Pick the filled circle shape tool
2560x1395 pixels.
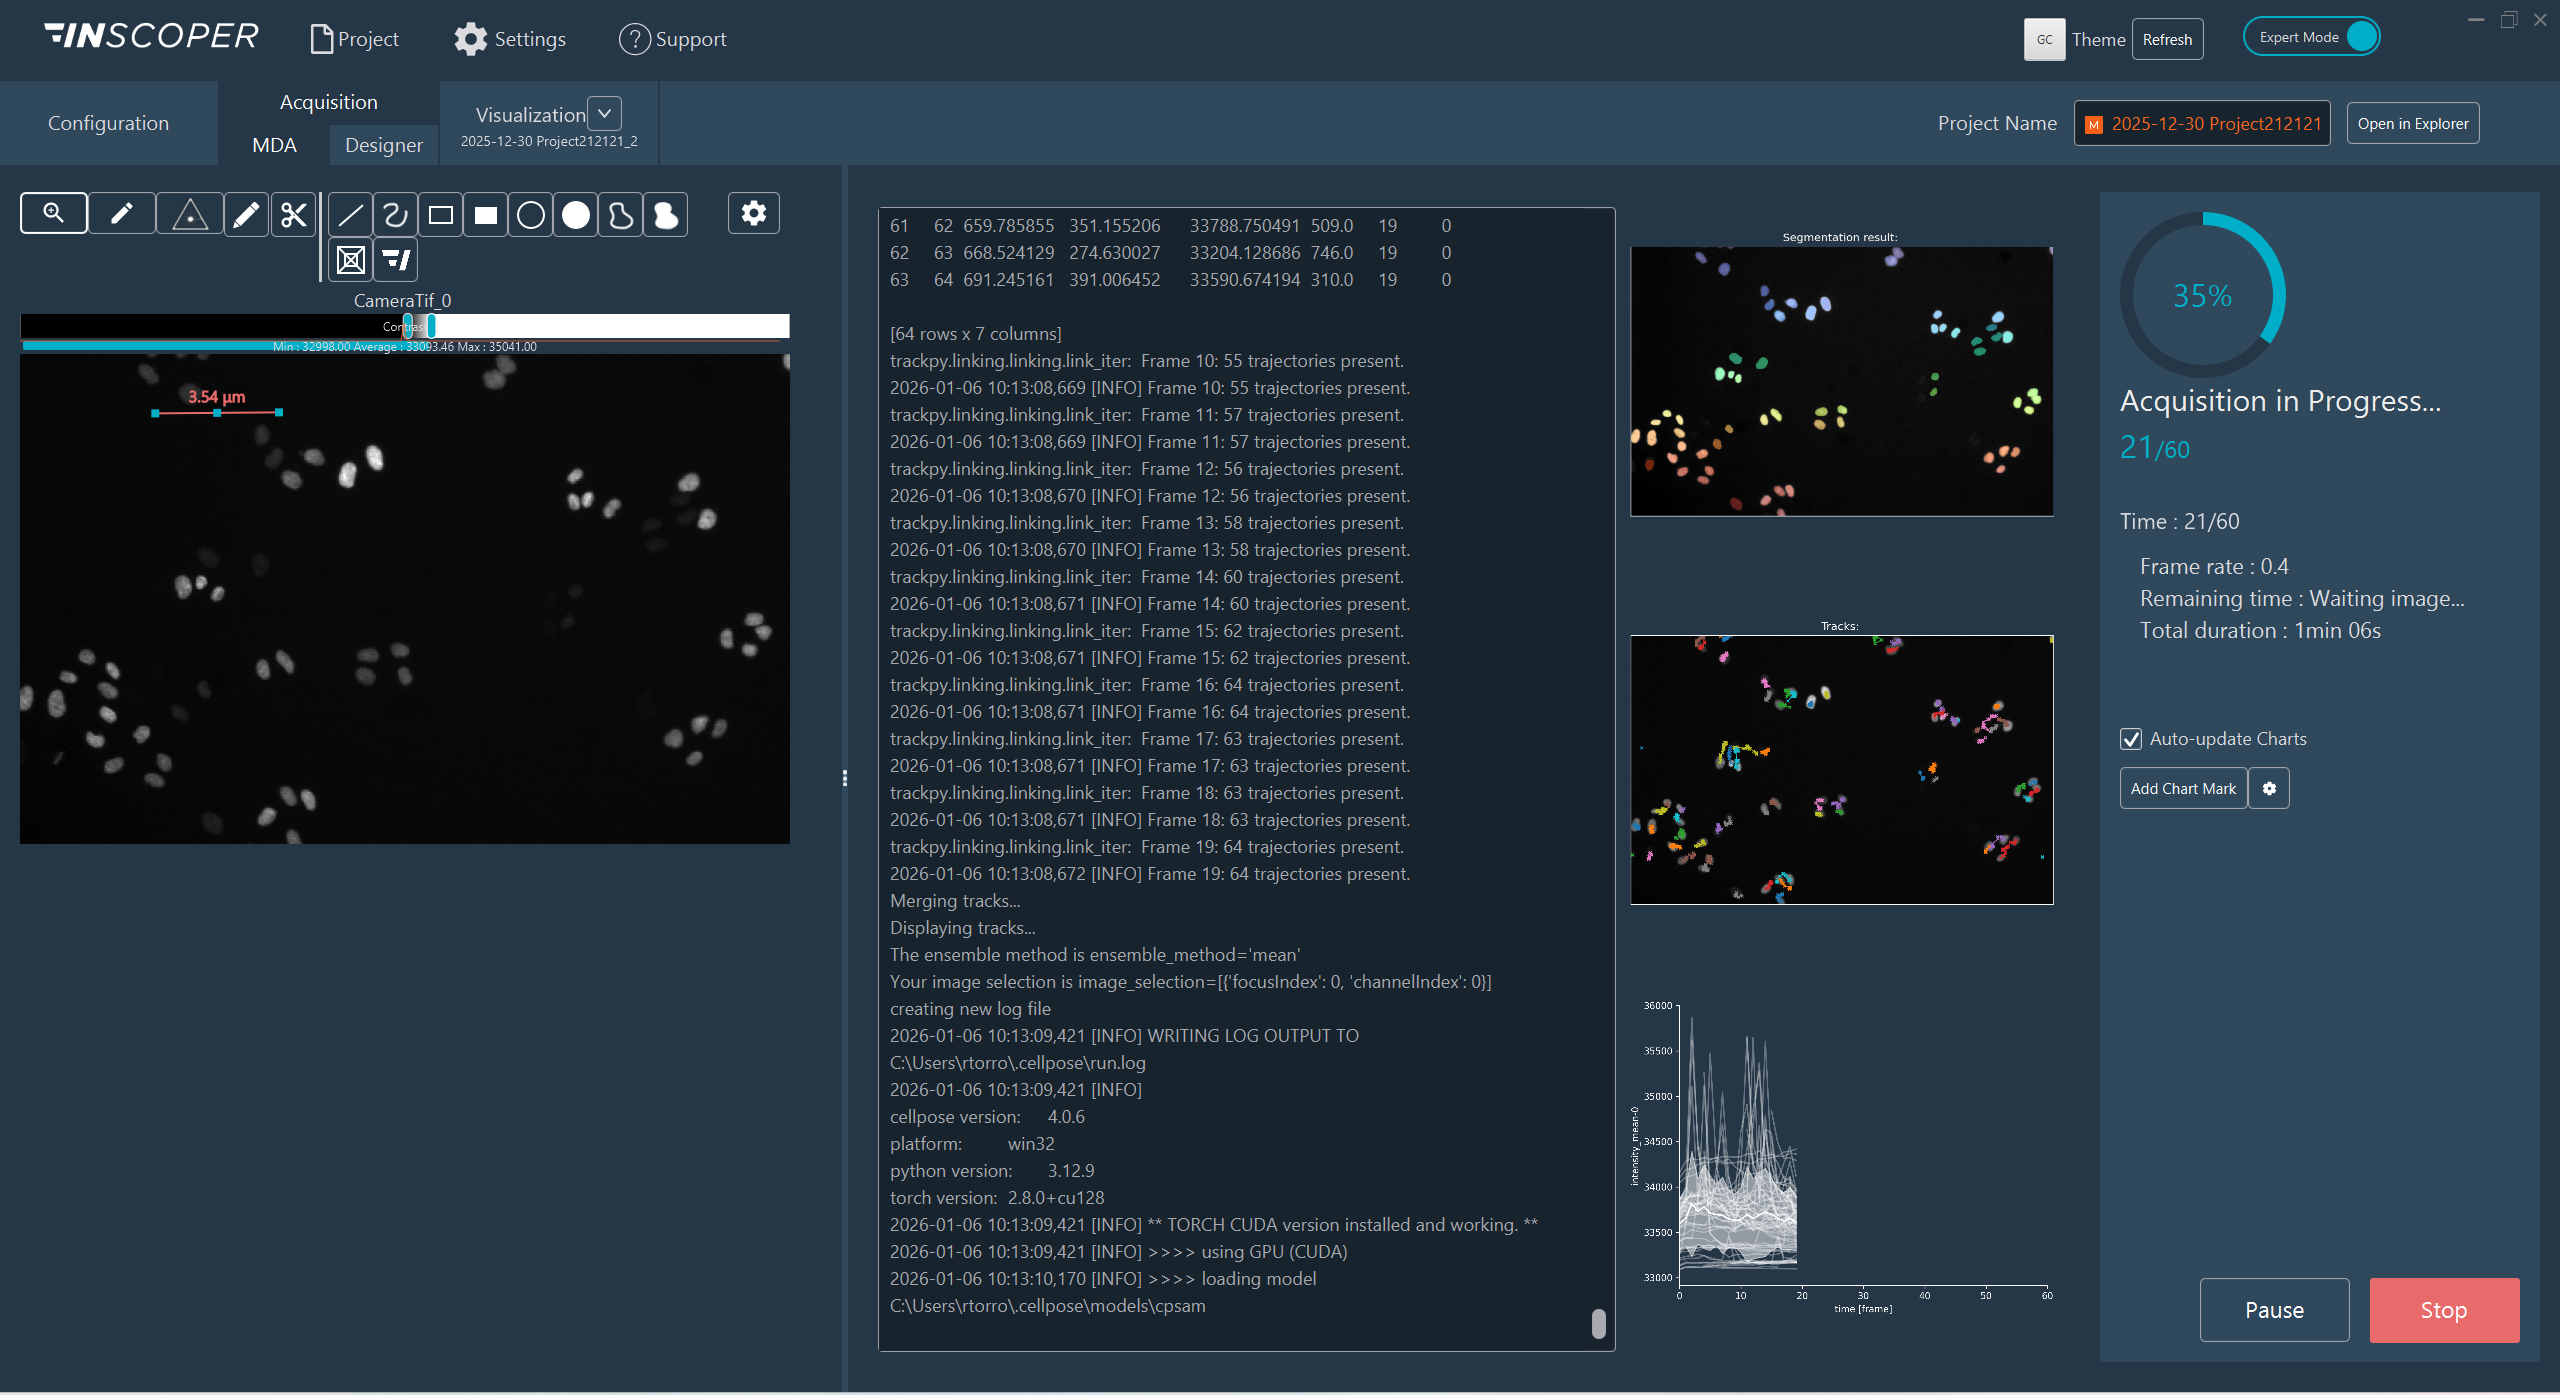(576, 215)
